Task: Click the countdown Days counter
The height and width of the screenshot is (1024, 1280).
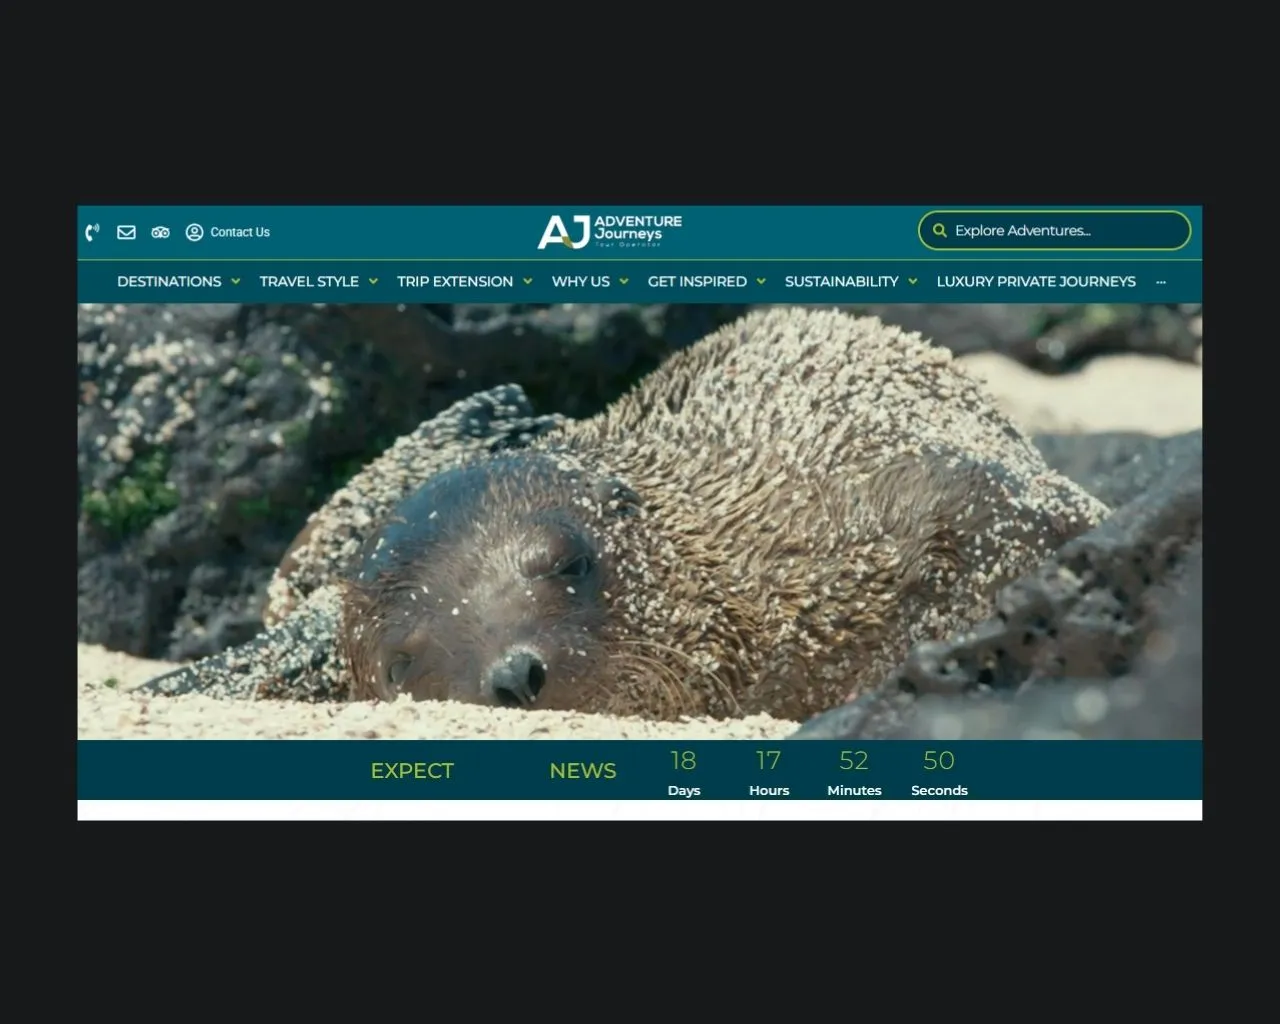Action: (684, 773)
